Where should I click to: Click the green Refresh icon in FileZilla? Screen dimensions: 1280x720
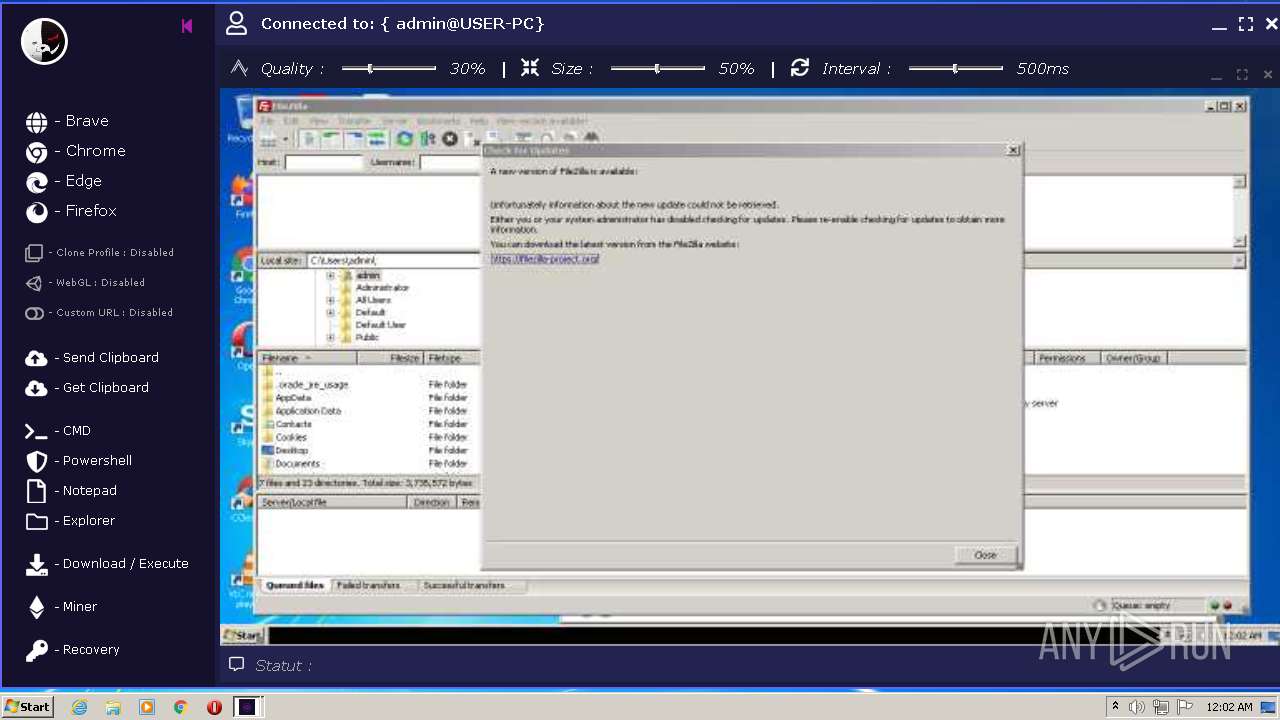[404, 139]
